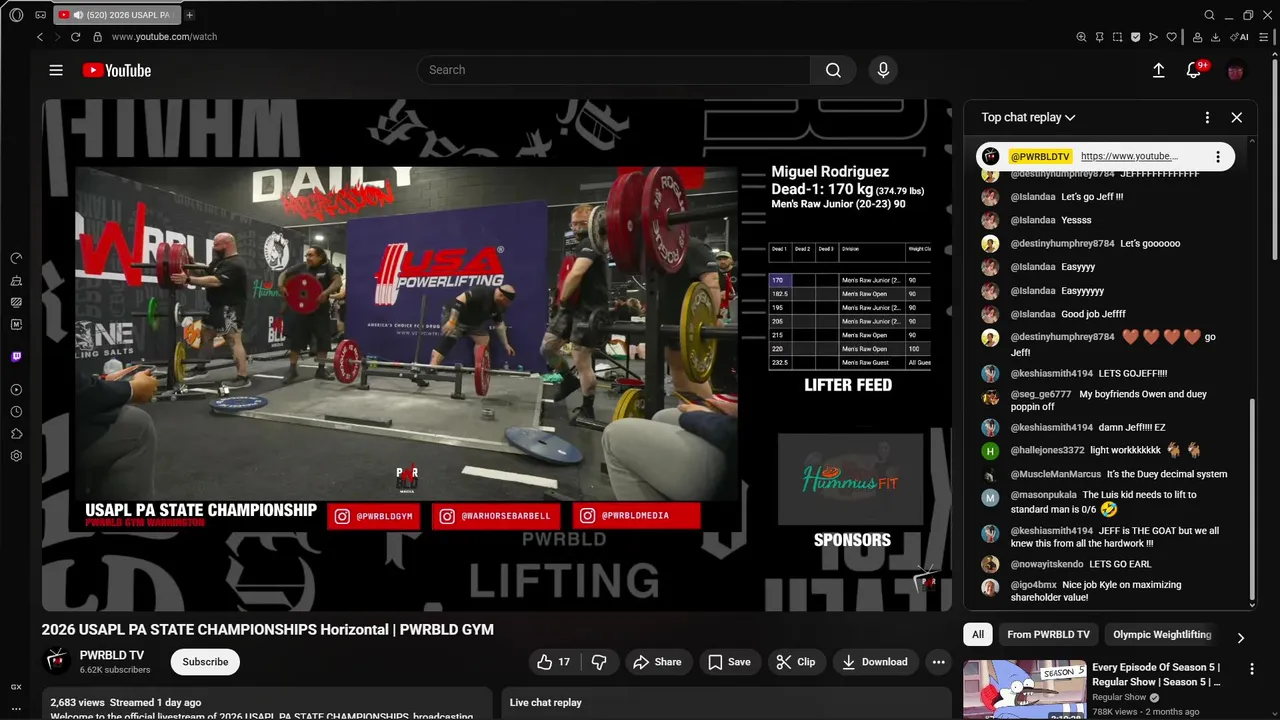Expand Top chat replay dropdown

(x=1028, y=117)
